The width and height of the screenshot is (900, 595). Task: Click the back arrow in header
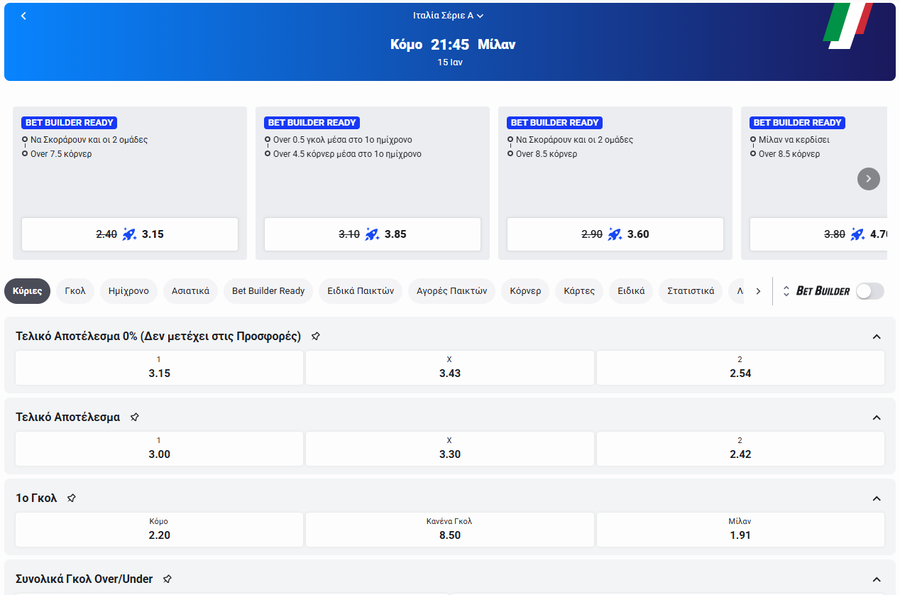[24, 16]
